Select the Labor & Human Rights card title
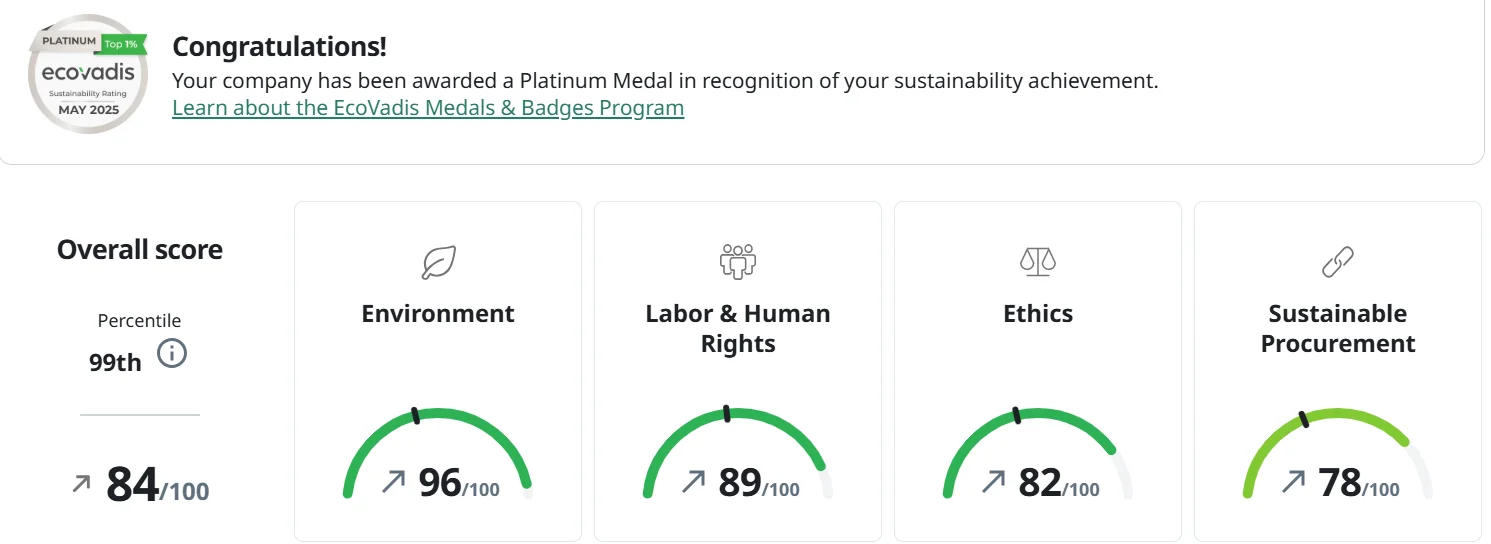1491x544 pixels. pyautogui.click(x=738, y=328)
